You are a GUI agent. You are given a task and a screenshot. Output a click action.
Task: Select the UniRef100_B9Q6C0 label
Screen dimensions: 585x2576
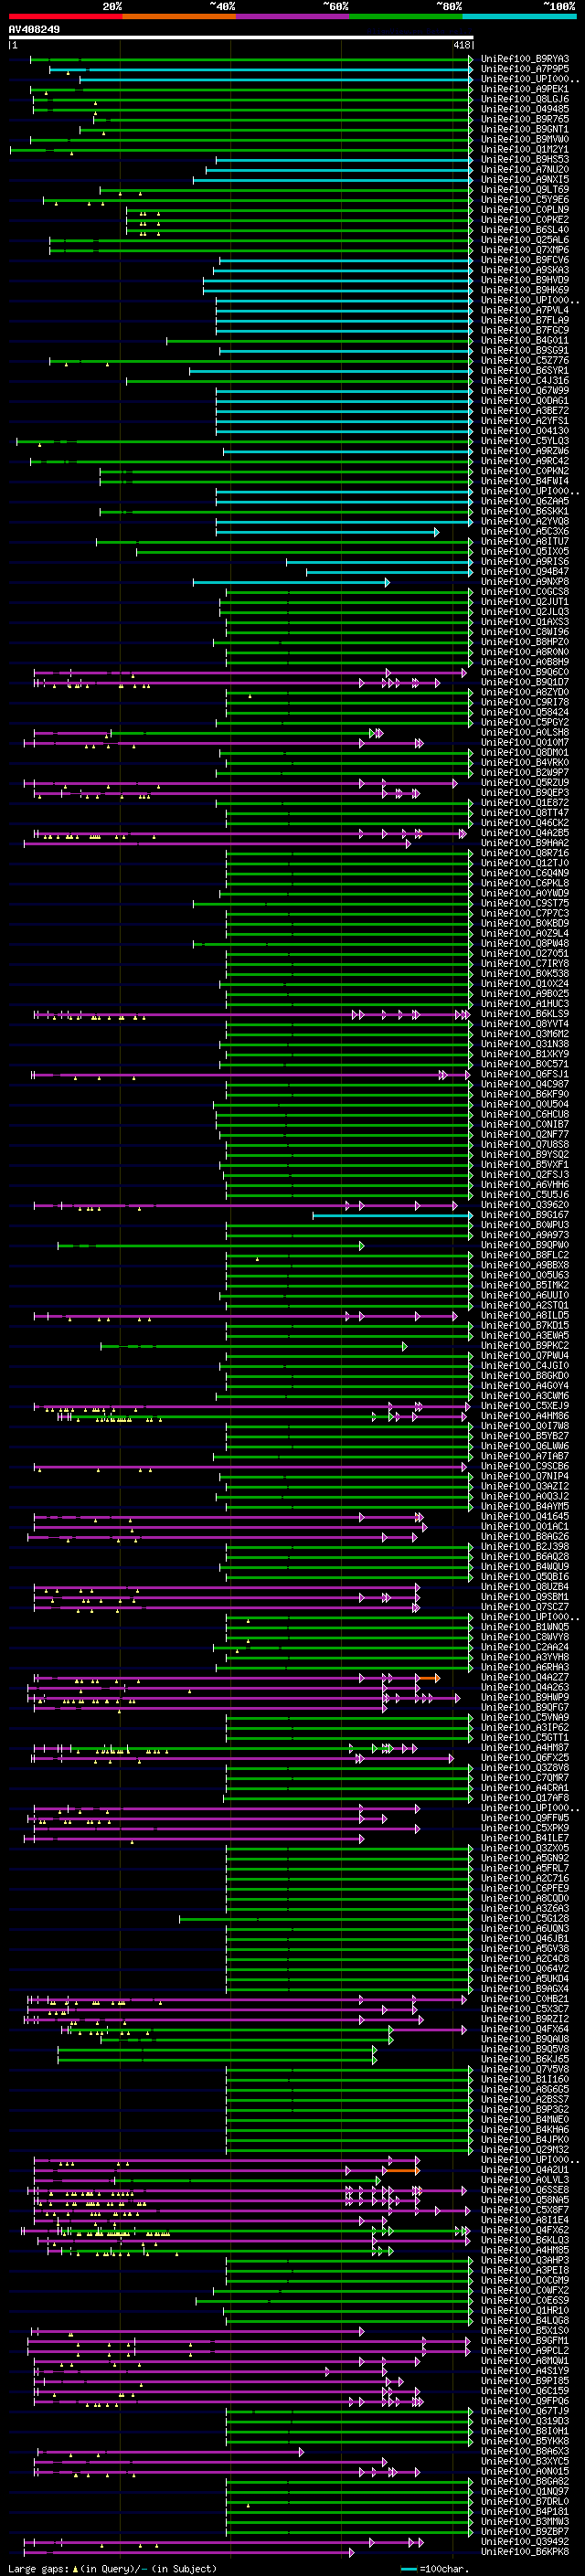click(525, 672)
